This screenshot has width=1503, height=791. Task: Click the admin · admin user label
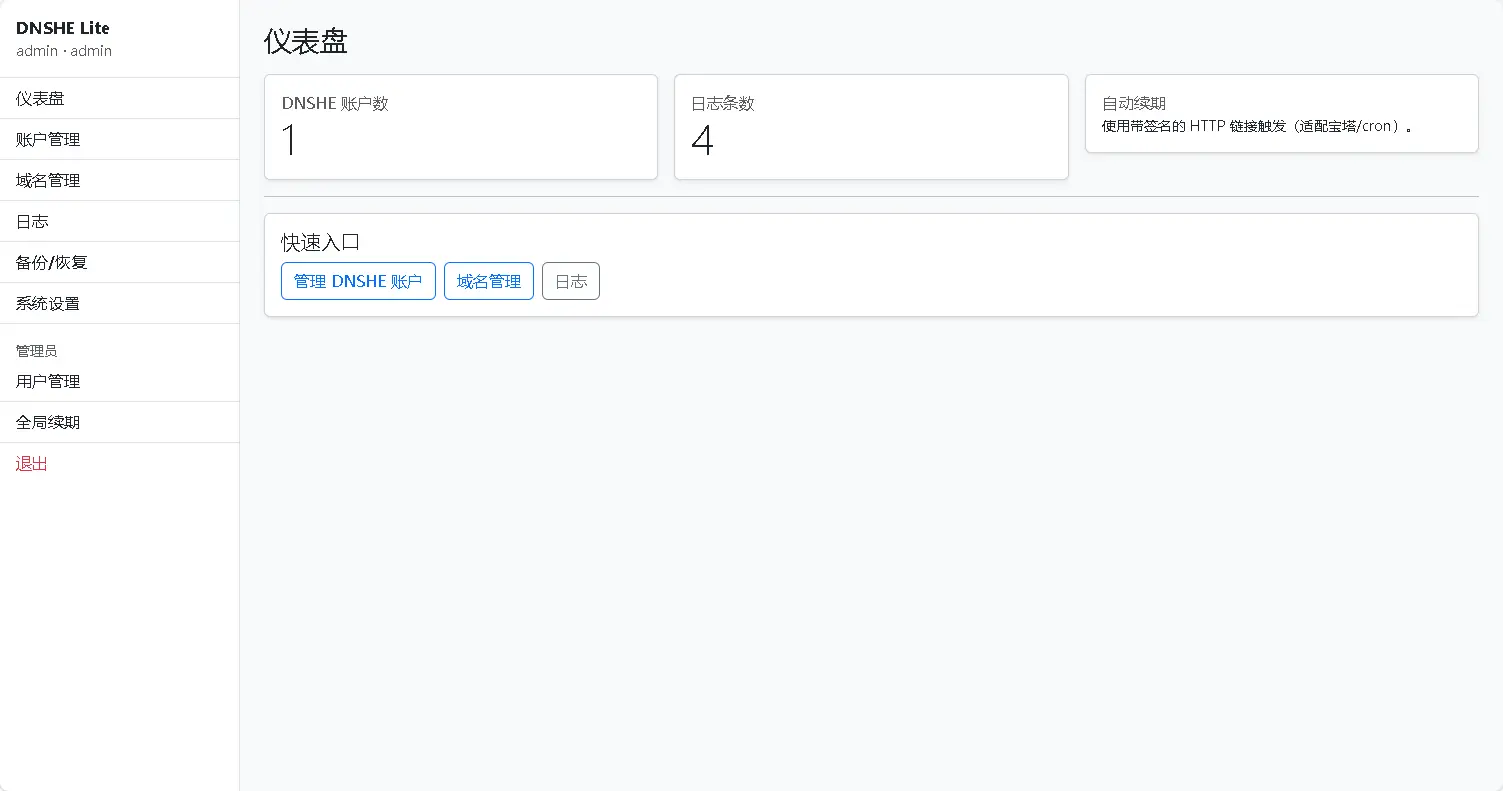click(64, 51)
